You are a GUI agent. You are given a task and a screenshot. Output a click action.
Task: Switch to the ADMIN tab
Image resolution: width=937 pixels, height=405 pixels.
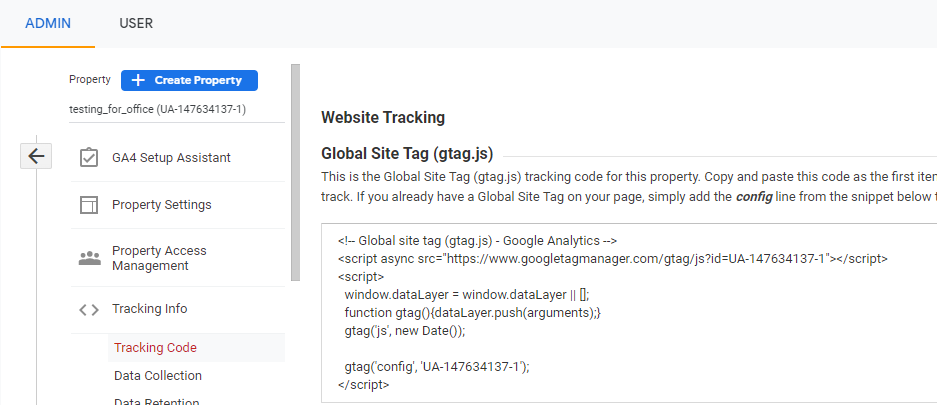48,23
